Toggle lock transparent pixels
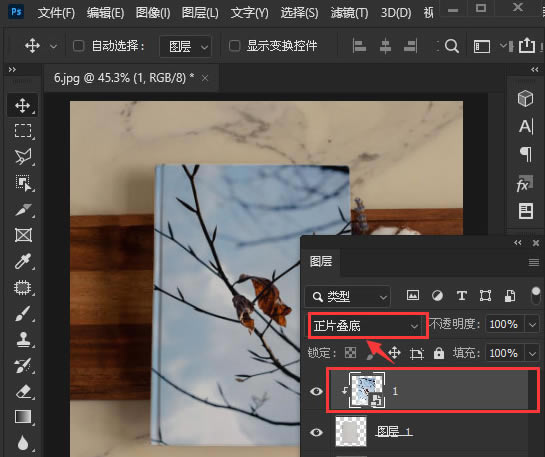 [x=350, y=353]
